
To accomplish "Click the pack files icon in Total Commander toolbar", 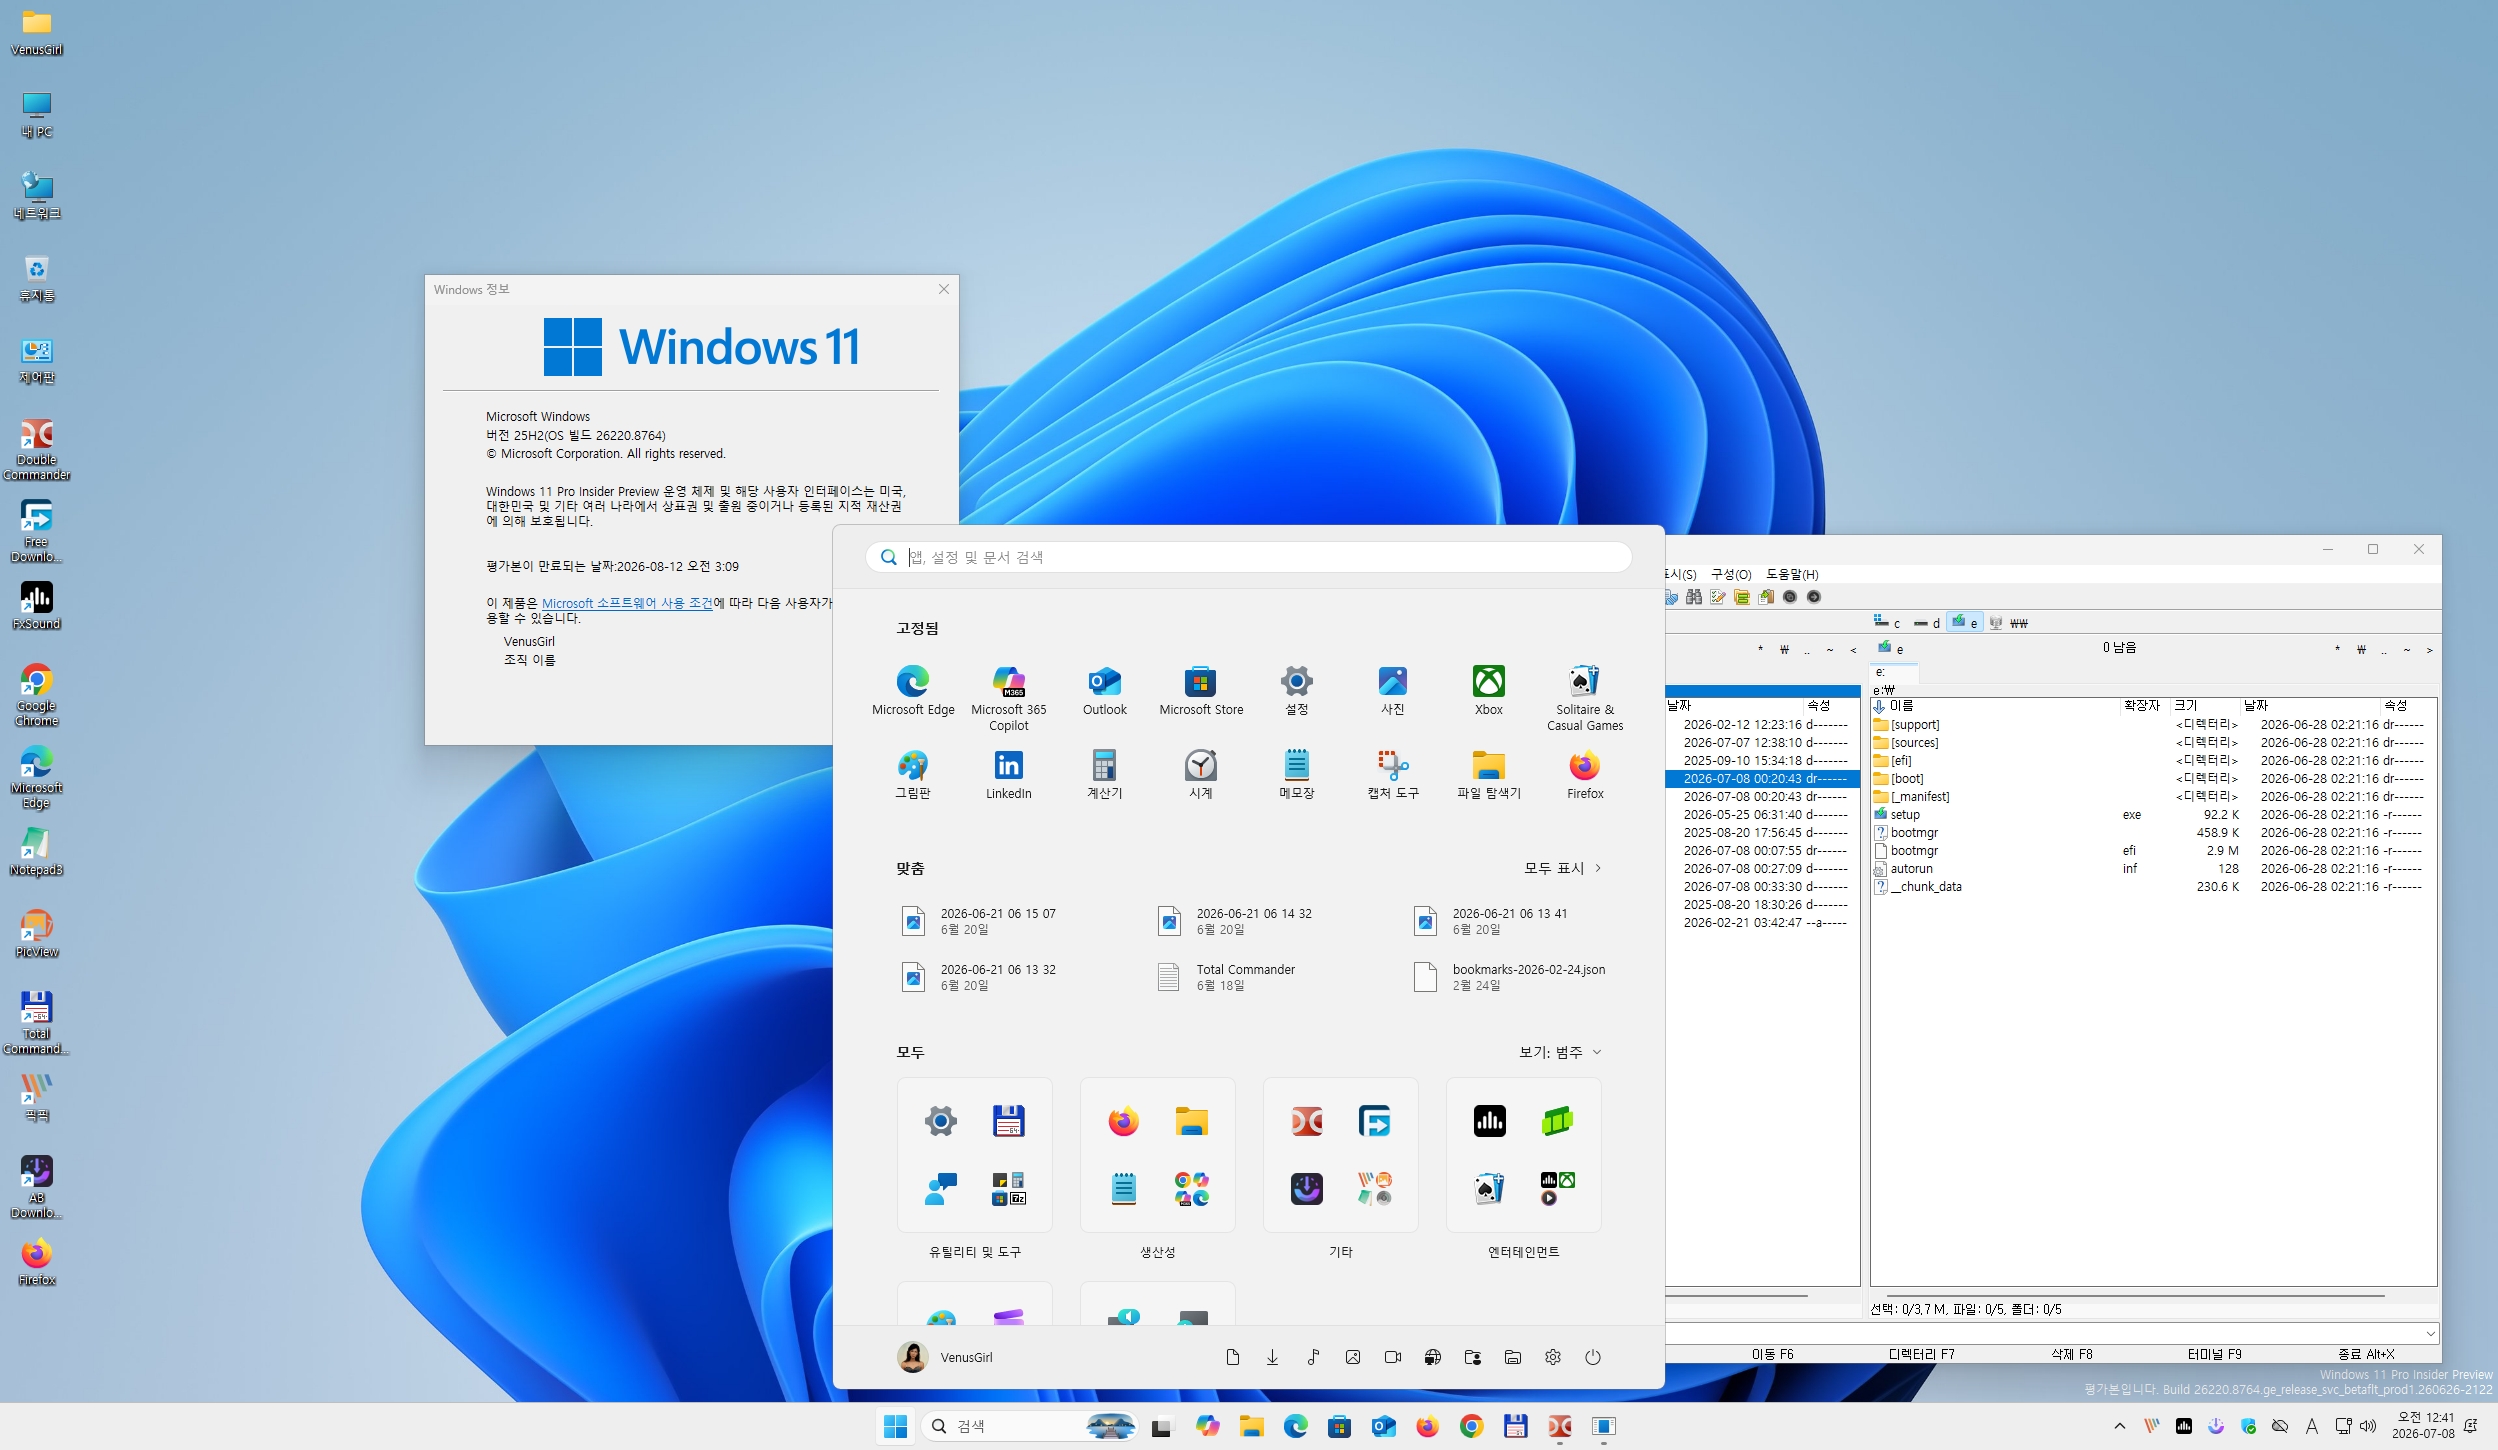I will [x=1742, y=597].
